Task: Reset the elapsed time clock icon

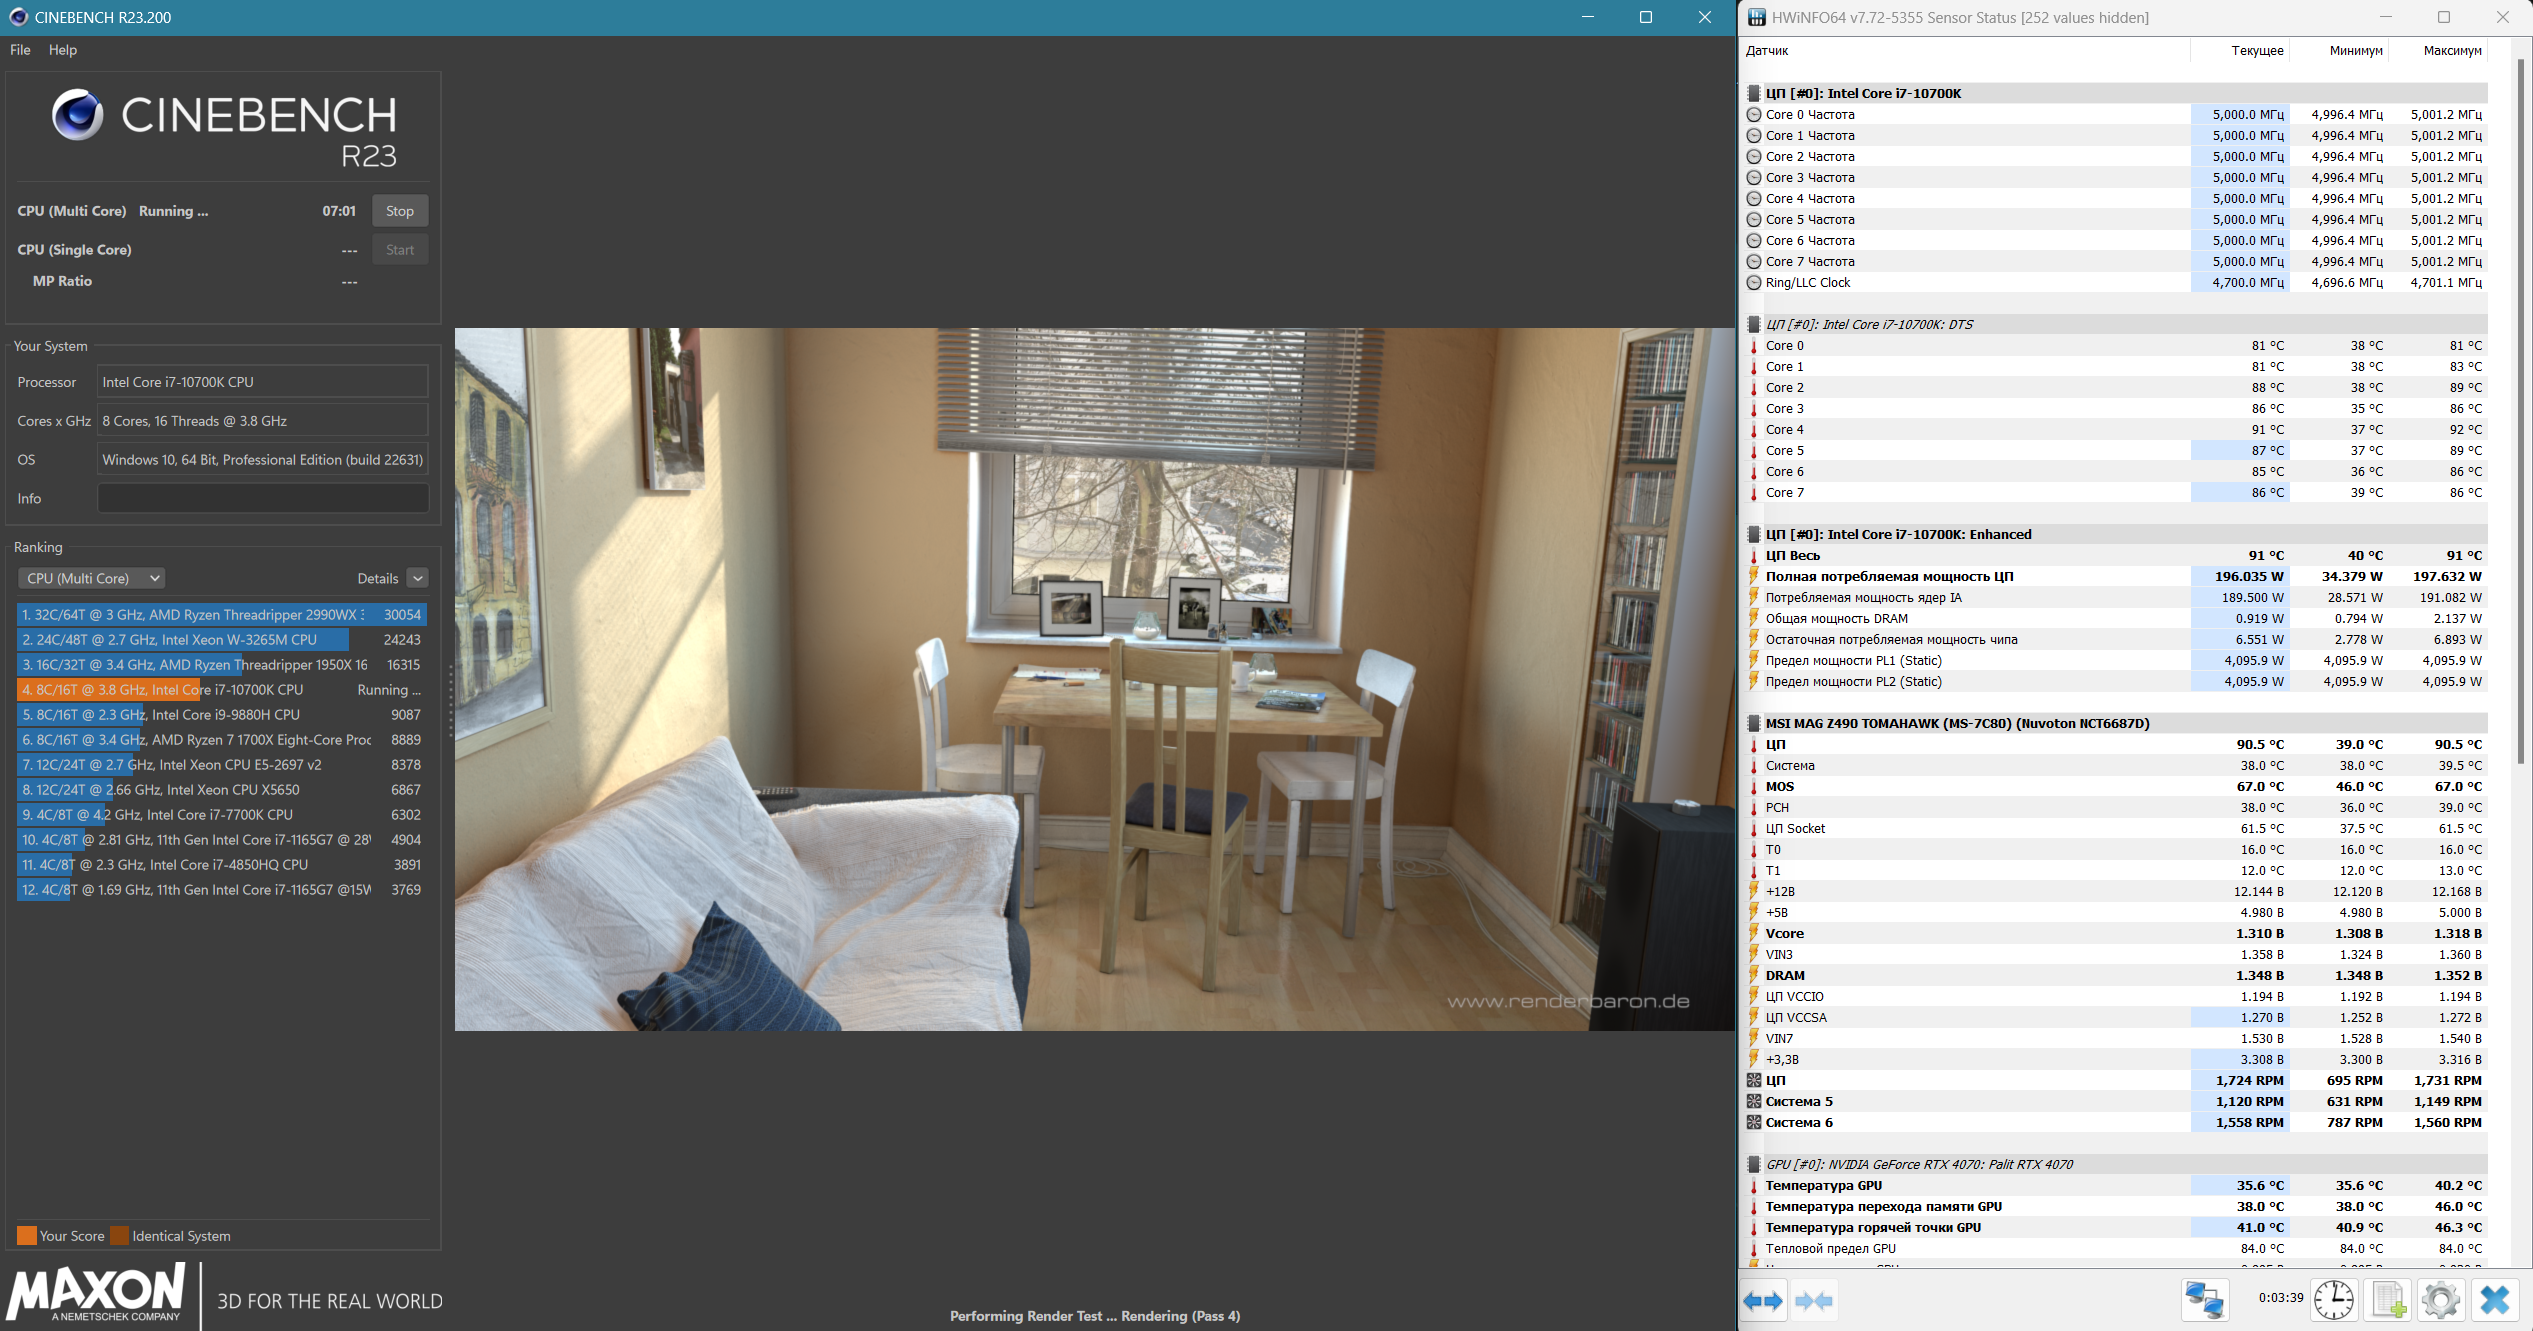Action: tap(2334, 1300)
